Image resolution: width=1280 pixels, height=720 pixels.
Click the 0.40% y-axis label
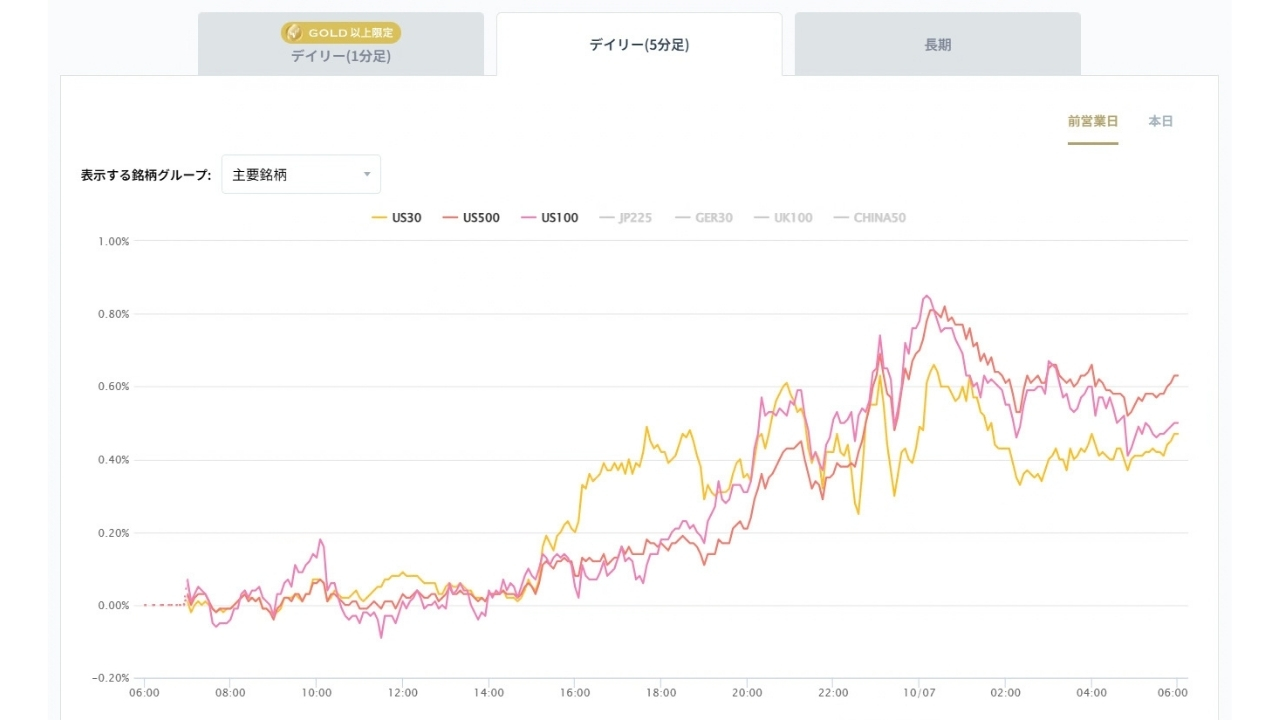point(113,460)
